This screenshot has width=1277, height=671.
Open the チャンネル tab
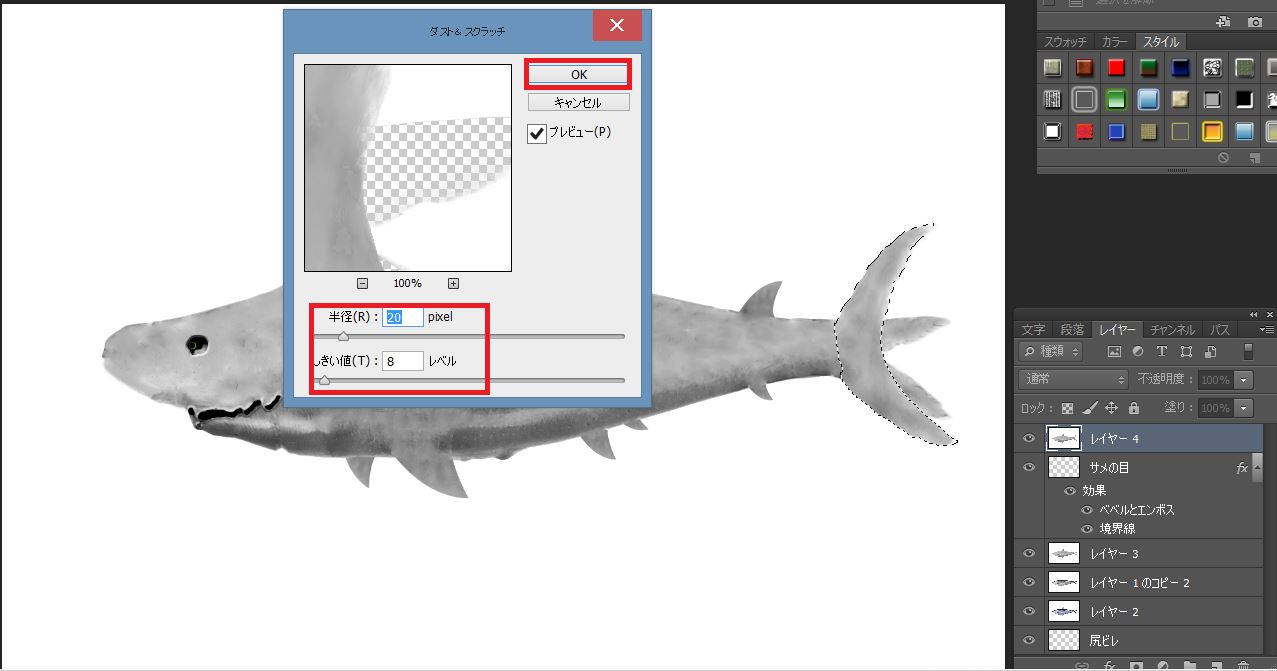coord(1173,329)
